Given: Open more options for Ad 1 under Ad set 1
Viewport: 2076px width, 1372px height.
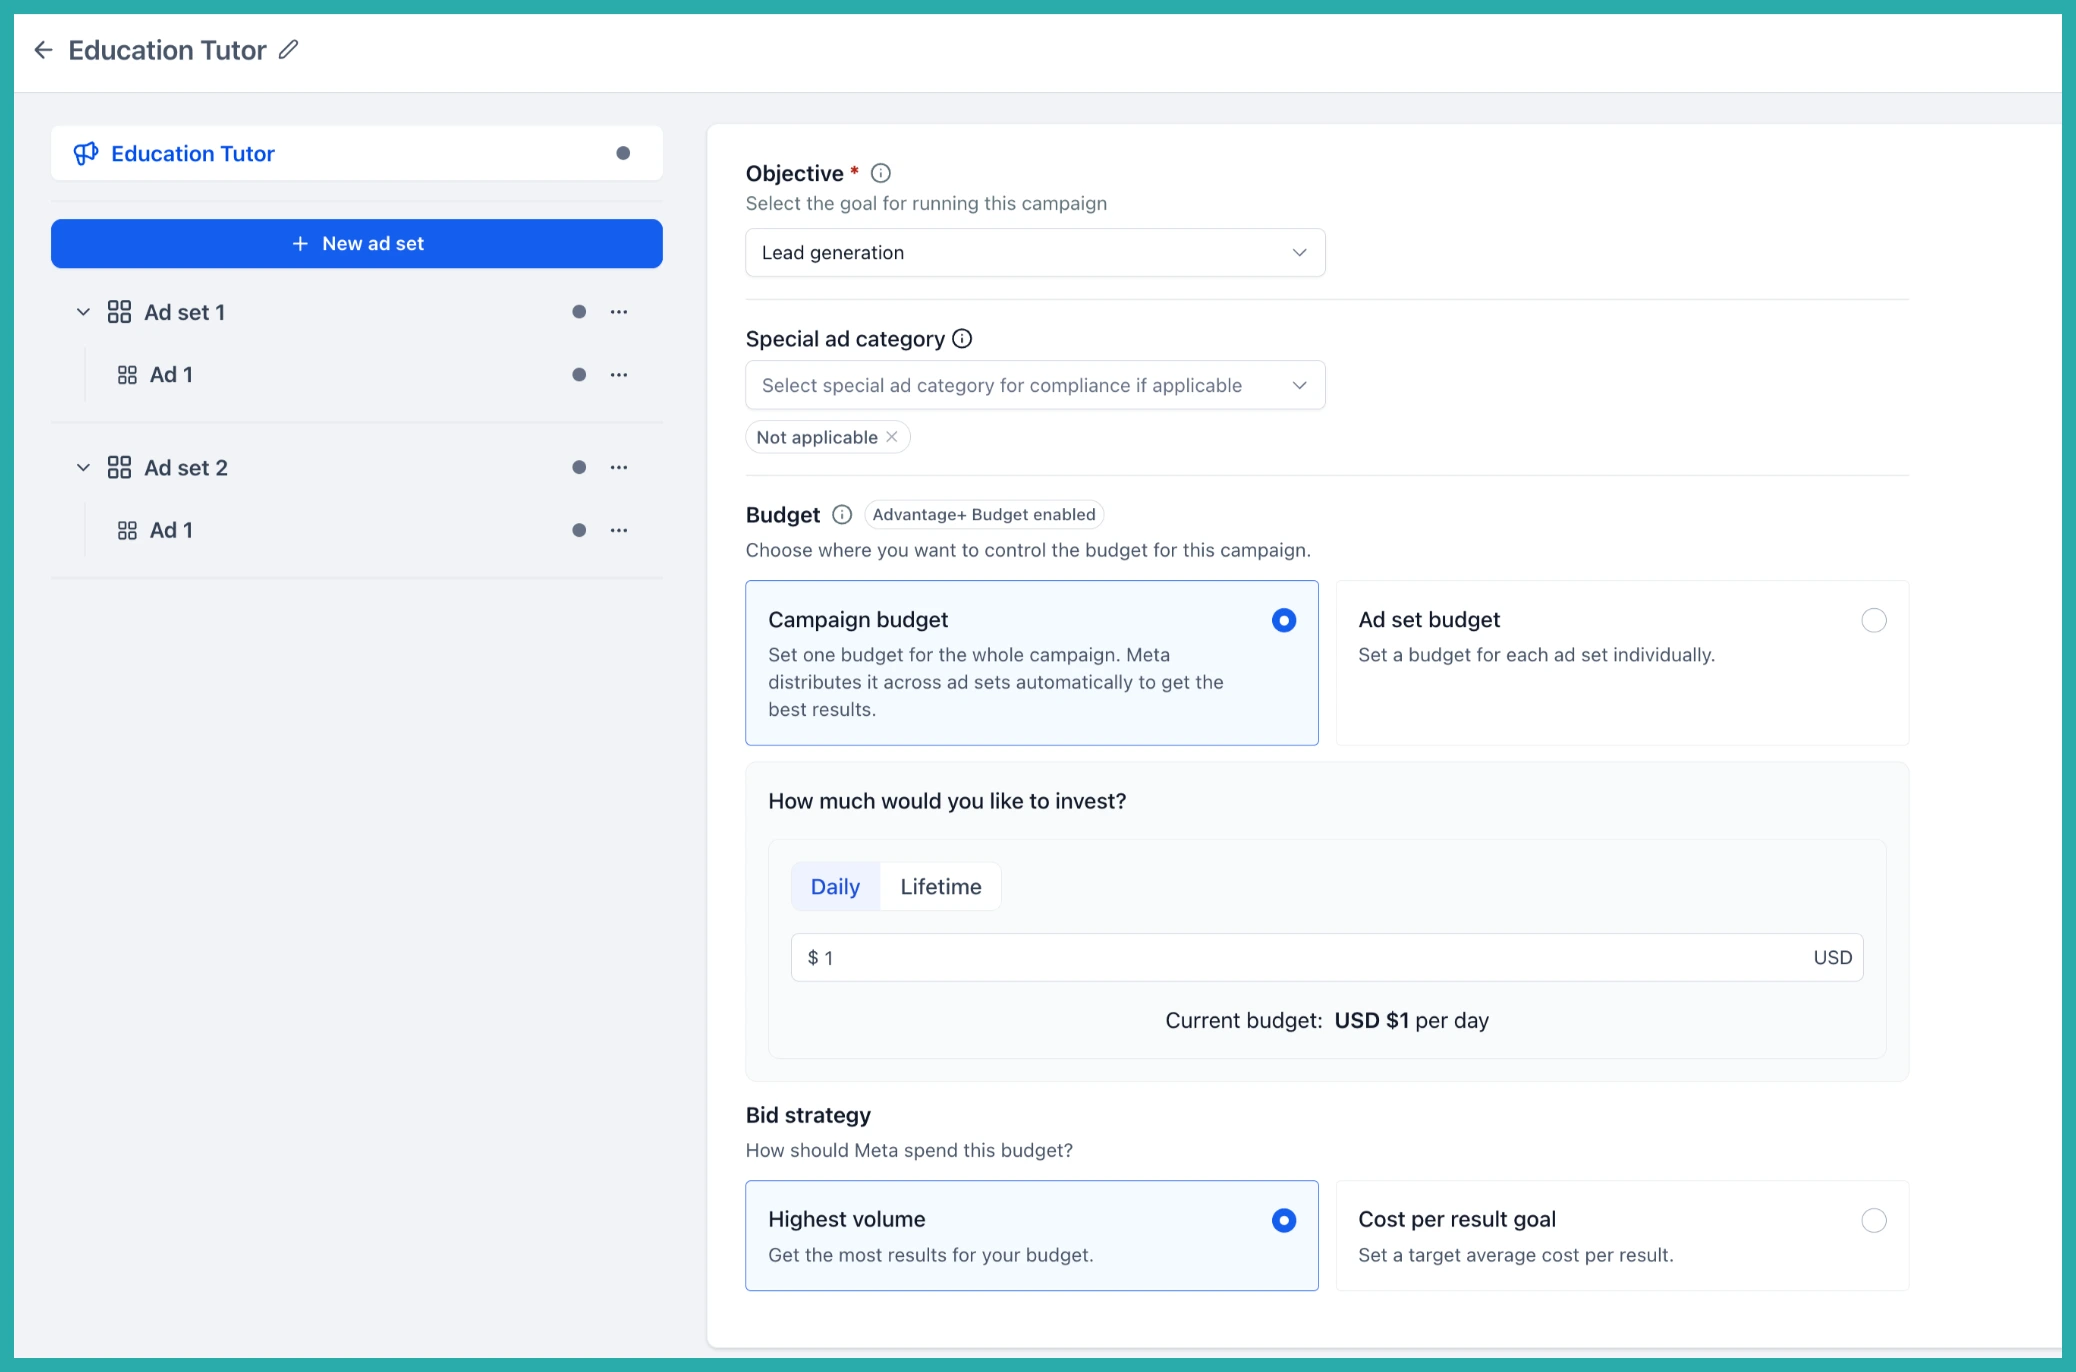Looking at the screenshot, I should (x=619, y=375).
